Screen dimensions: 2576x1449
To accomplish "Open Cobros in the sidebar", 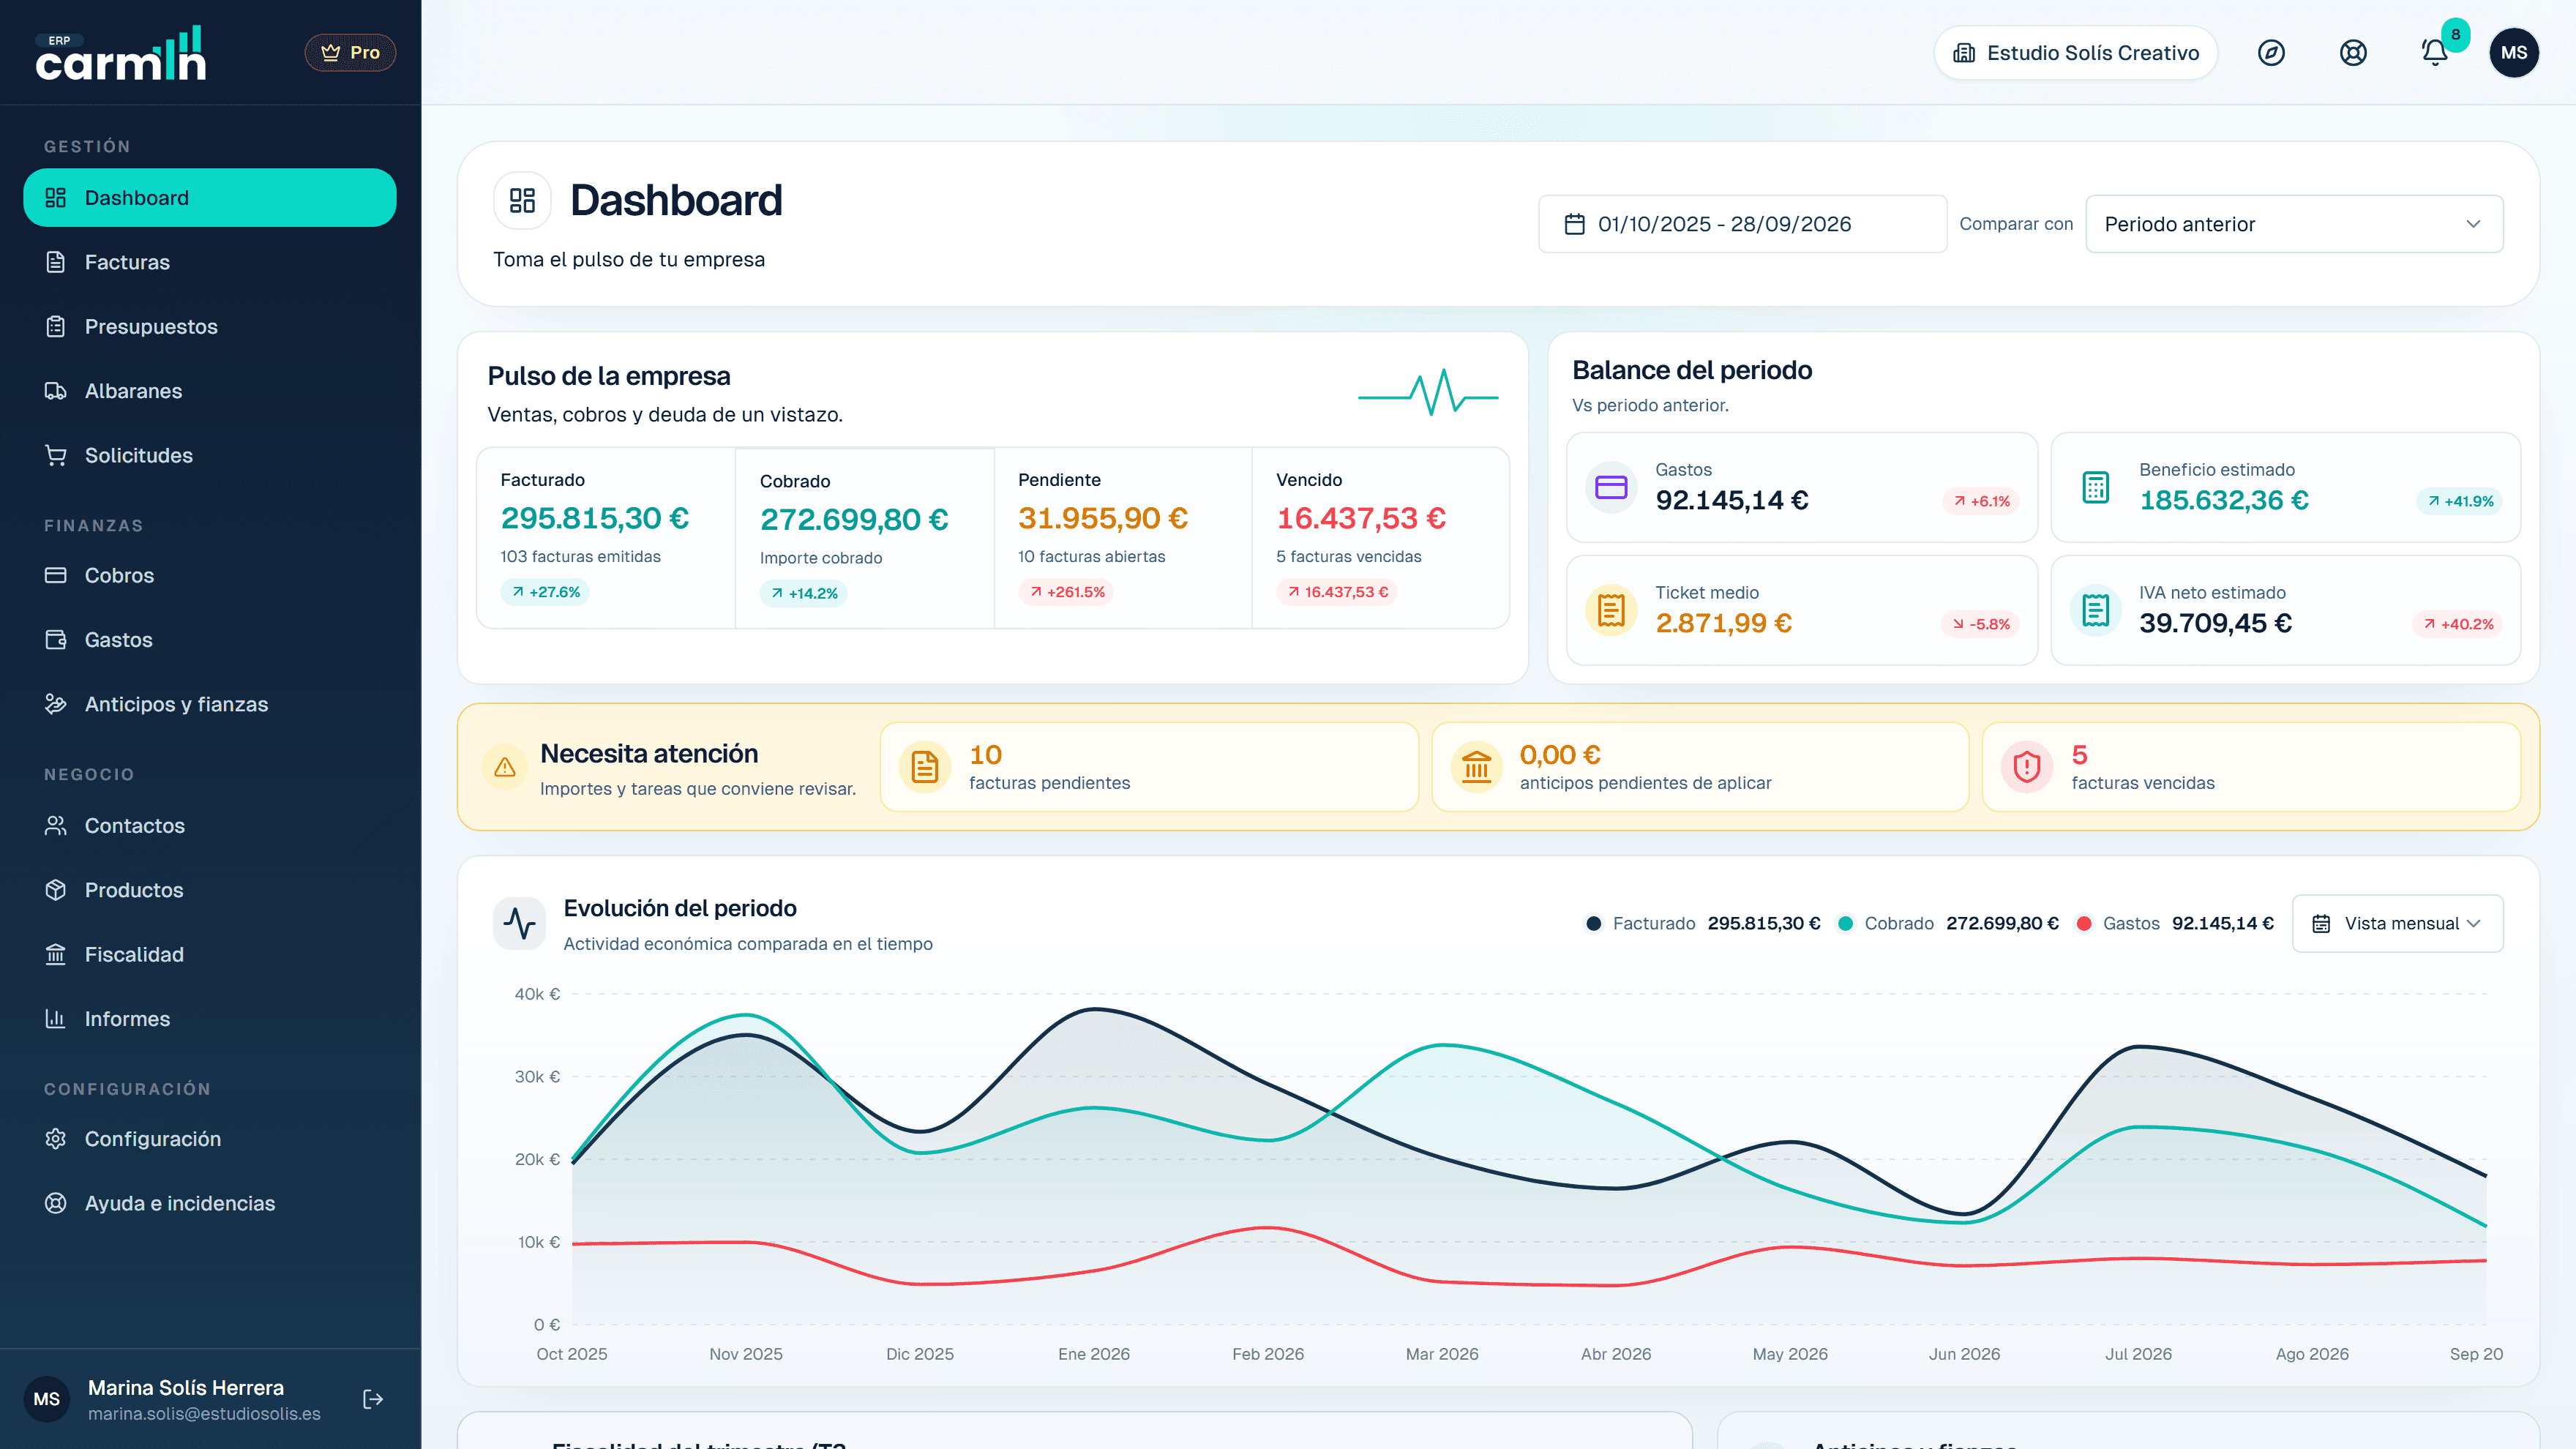I will click(x=210, y=576).
